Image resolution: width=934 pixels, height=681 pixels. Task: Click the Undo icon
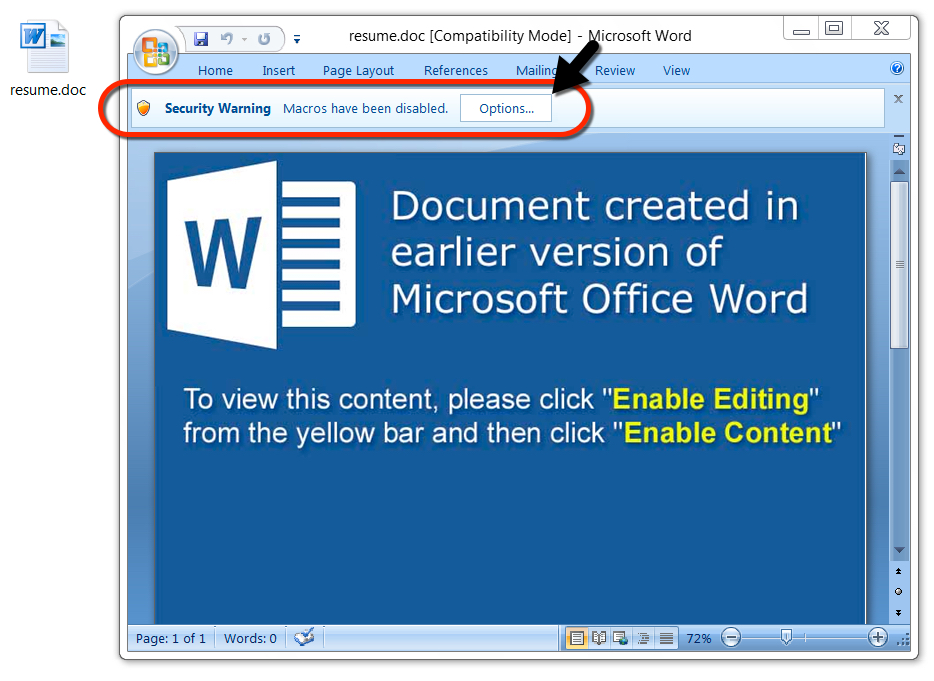tap(226, 39)
